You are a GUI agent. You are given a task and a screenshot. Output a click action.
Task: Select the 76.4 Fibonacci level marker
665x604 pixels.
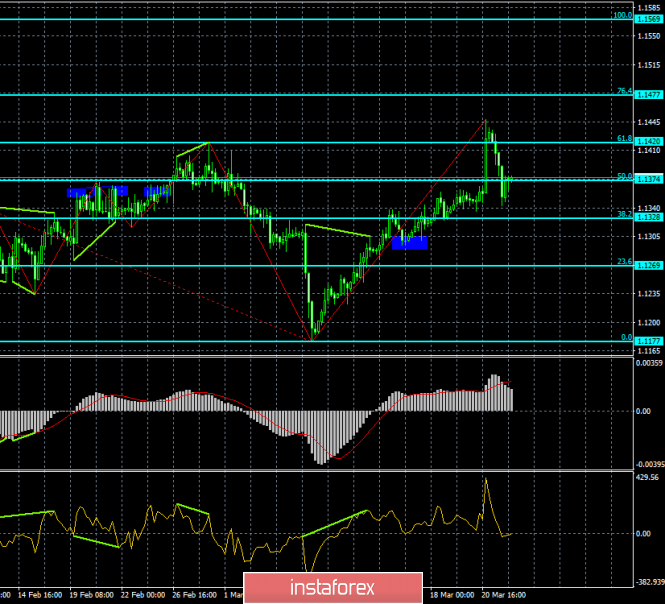click(x=624, y=91)
